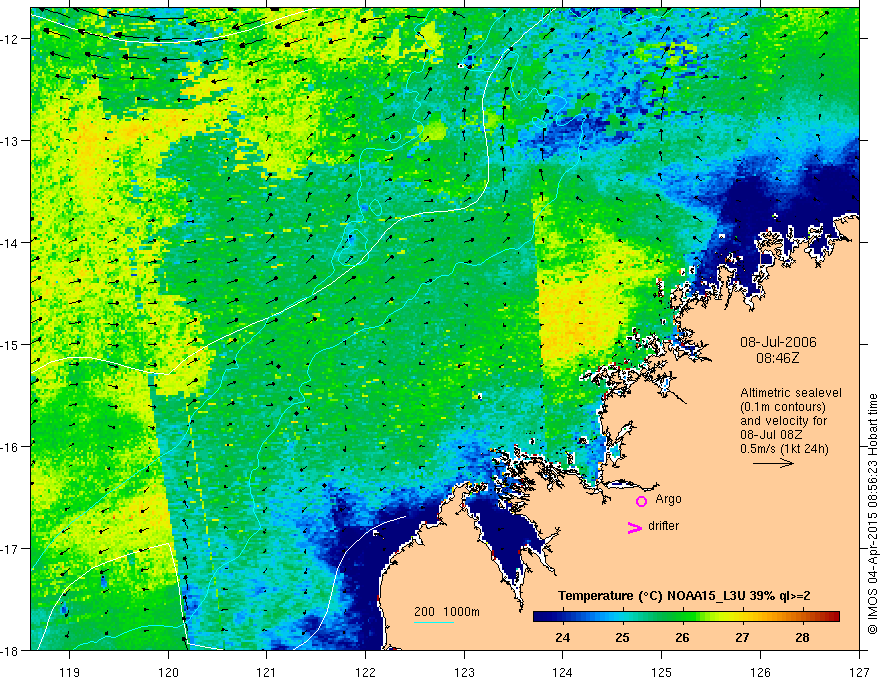Click the longitude axis label 122

coord(365,673)
